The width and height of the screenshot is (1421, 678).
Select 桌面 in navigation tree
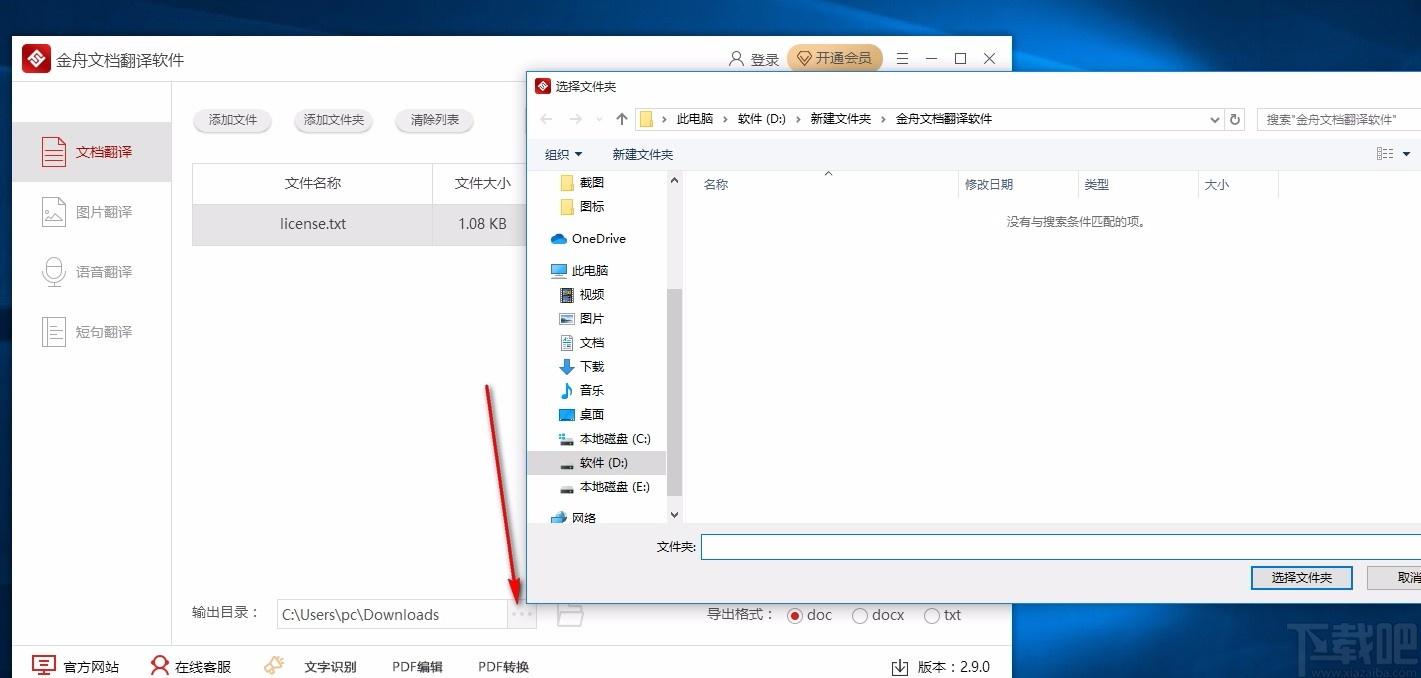click(x=582, y=414)
